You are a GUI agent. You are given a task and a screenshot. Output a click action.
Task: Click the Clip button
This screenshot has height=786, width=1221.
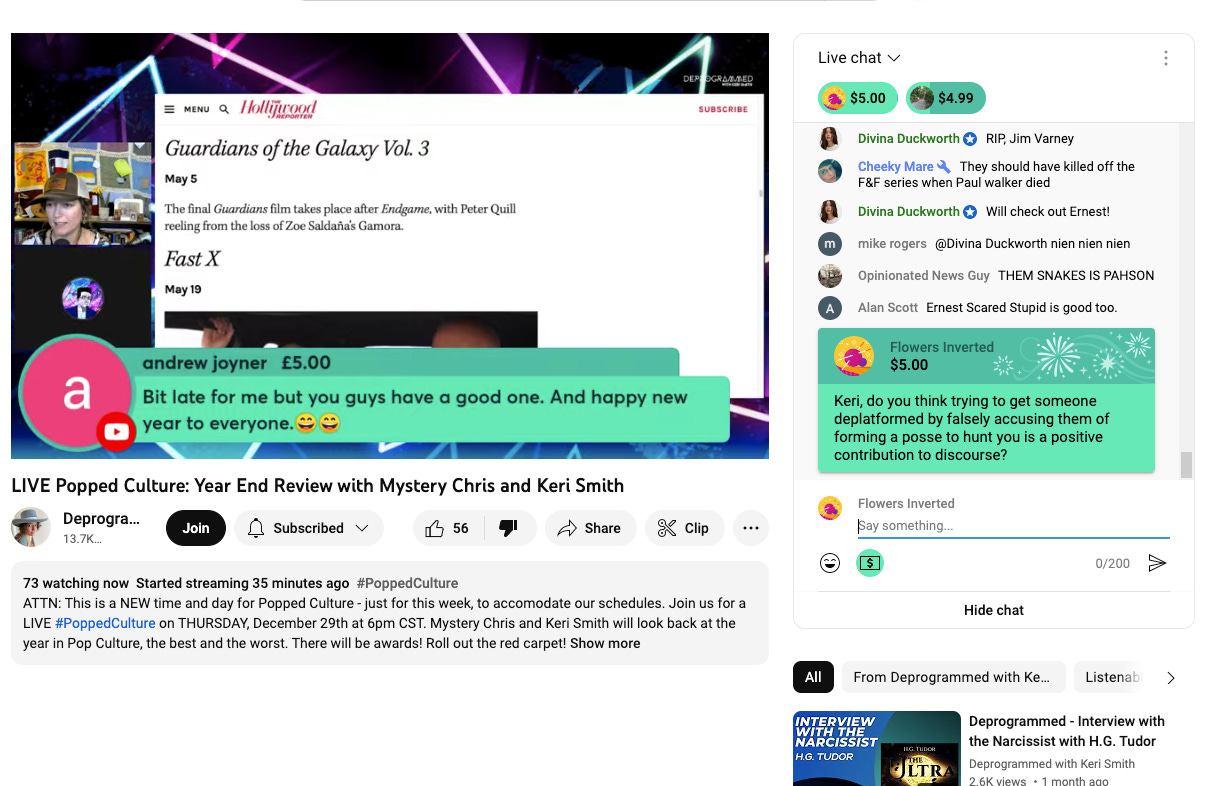click(685, 528)
